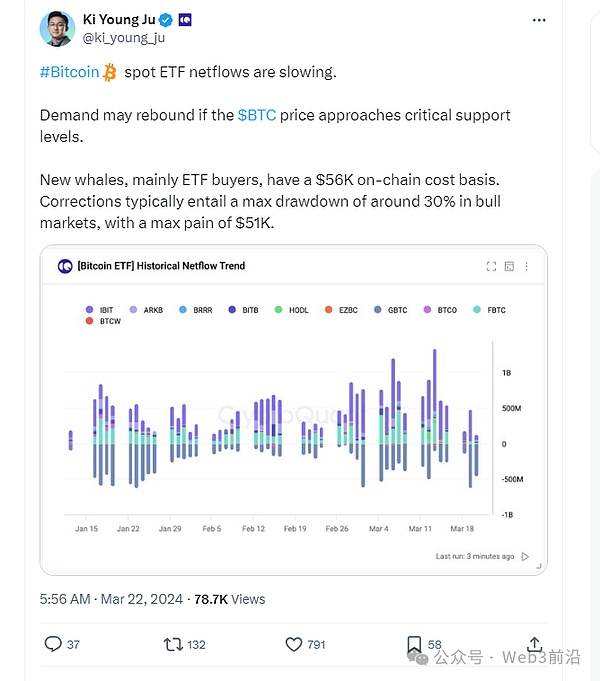Click the share upload icon
600x681 pixels.
click(534, 644)
